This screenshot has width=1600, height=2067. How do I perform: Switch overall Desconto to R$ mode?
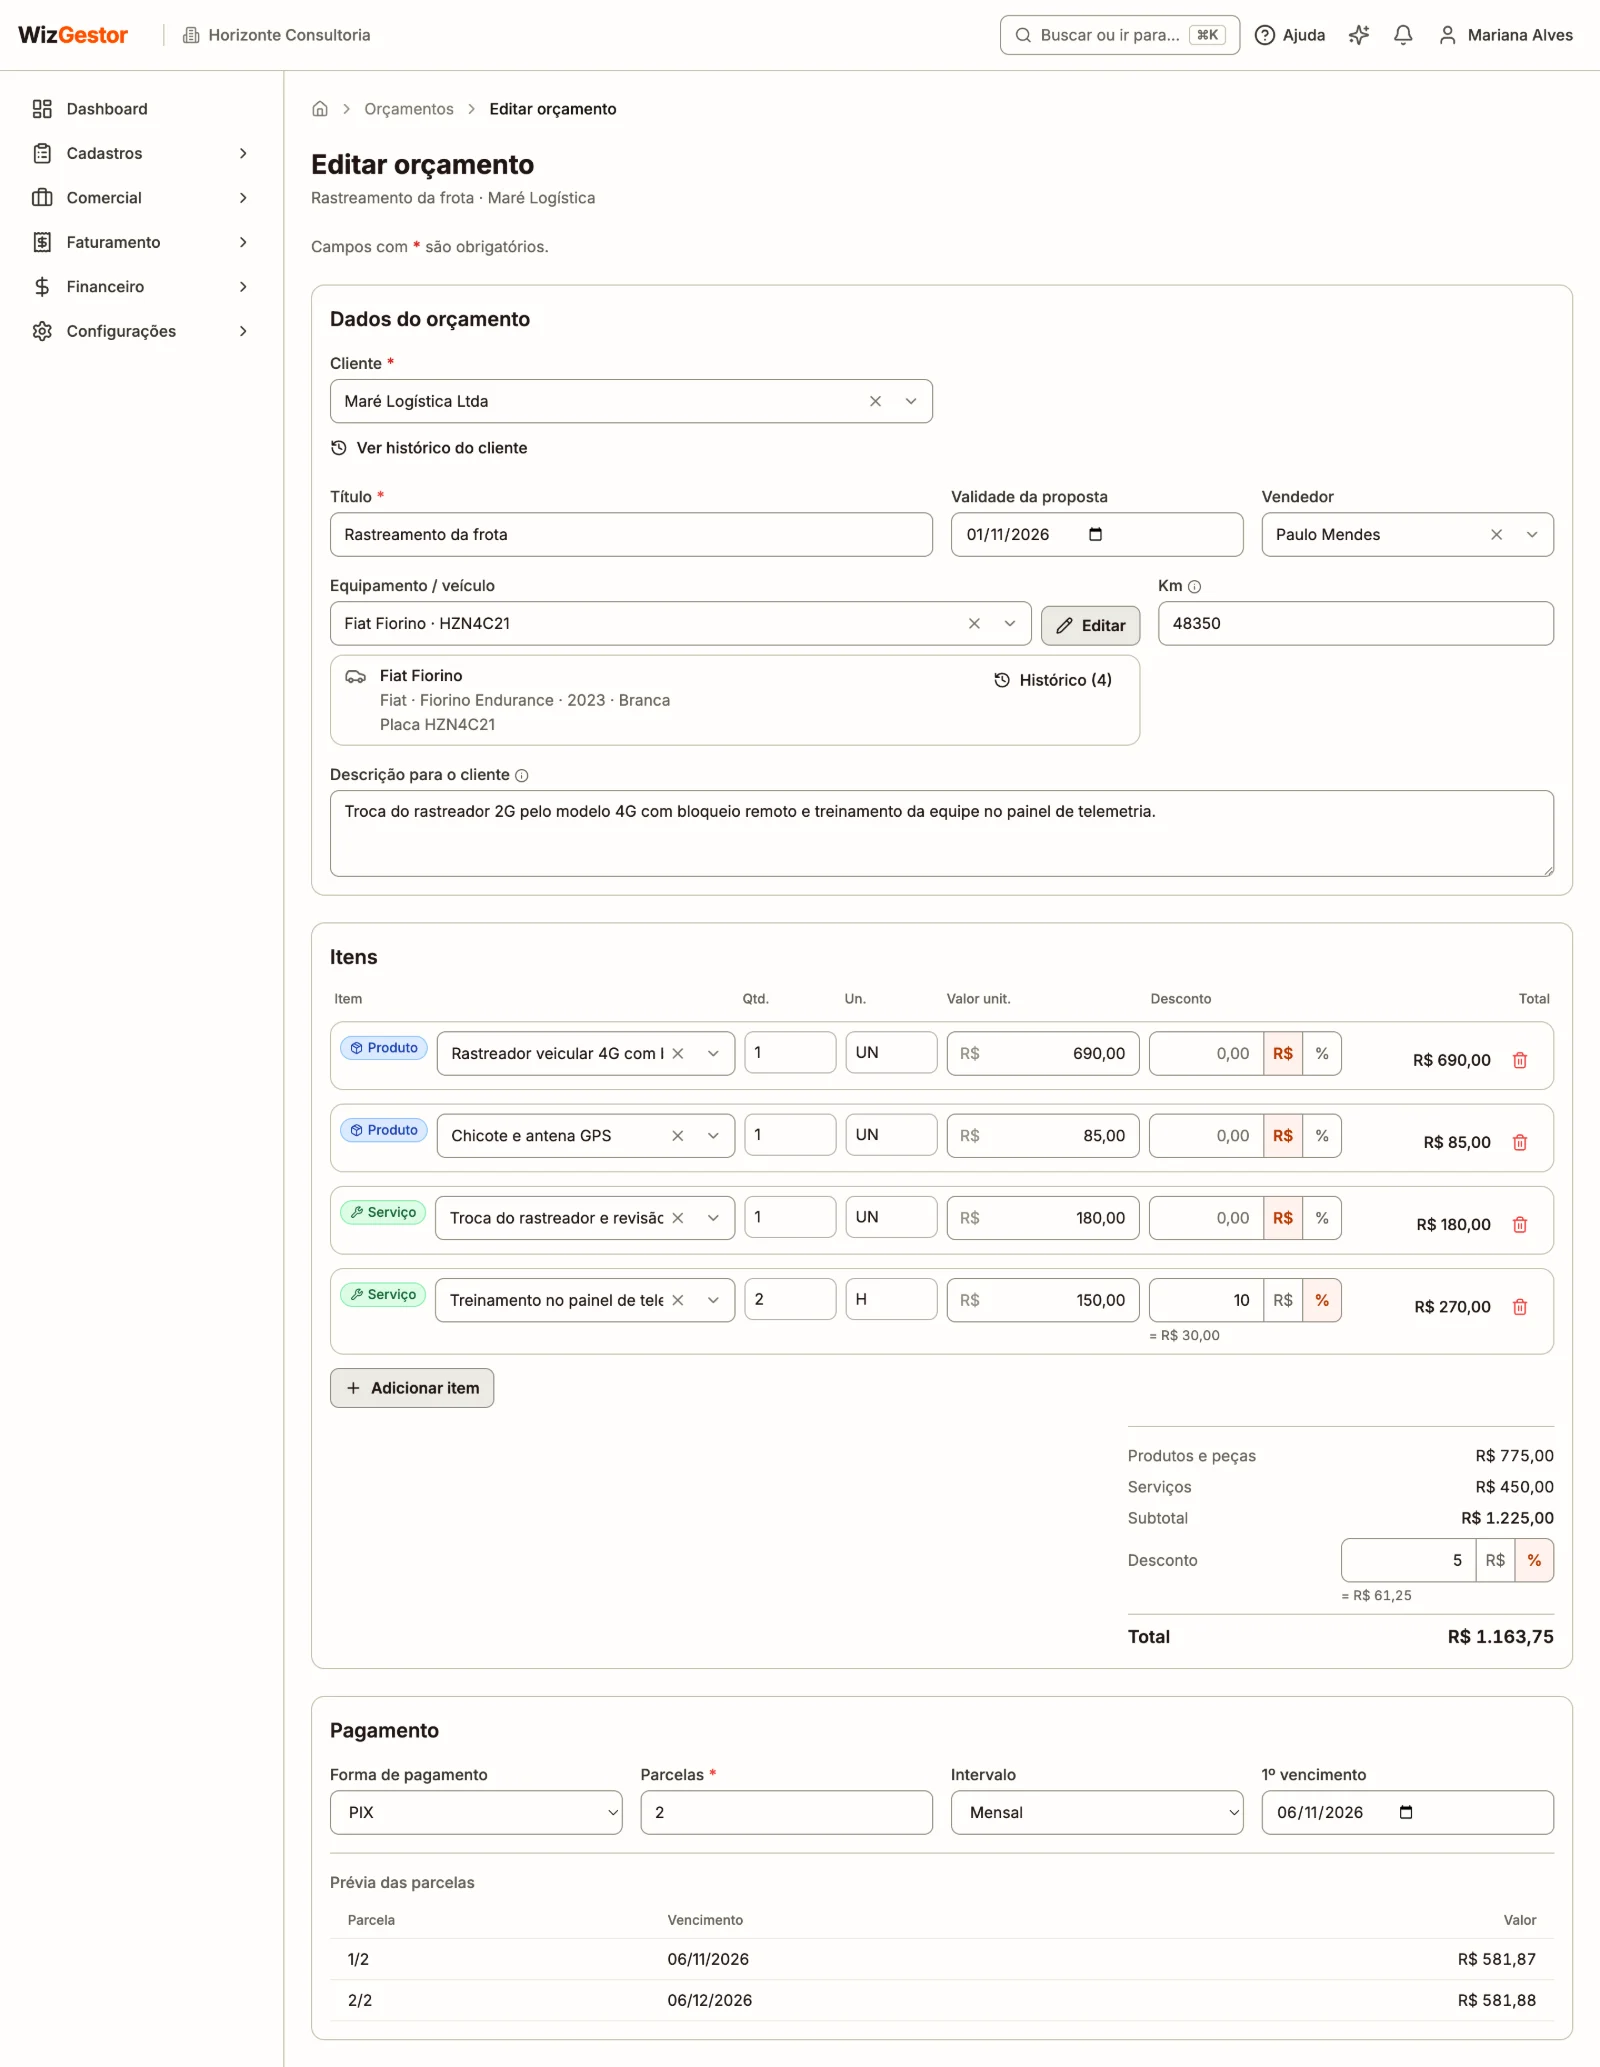tap(1495, 1560)
